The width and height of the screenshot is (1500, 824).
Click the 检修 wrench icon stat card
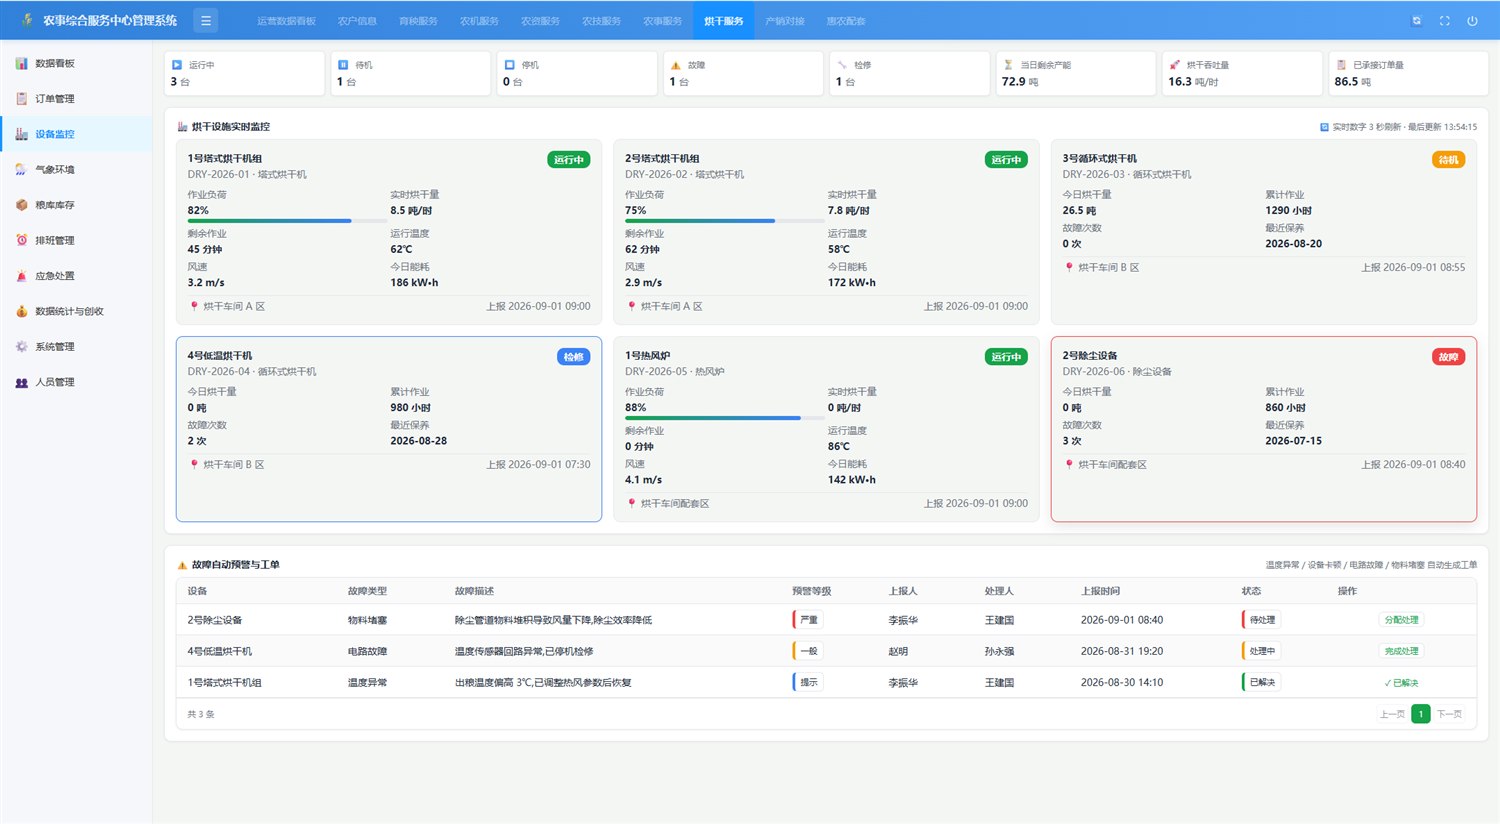tap(909, 73)
